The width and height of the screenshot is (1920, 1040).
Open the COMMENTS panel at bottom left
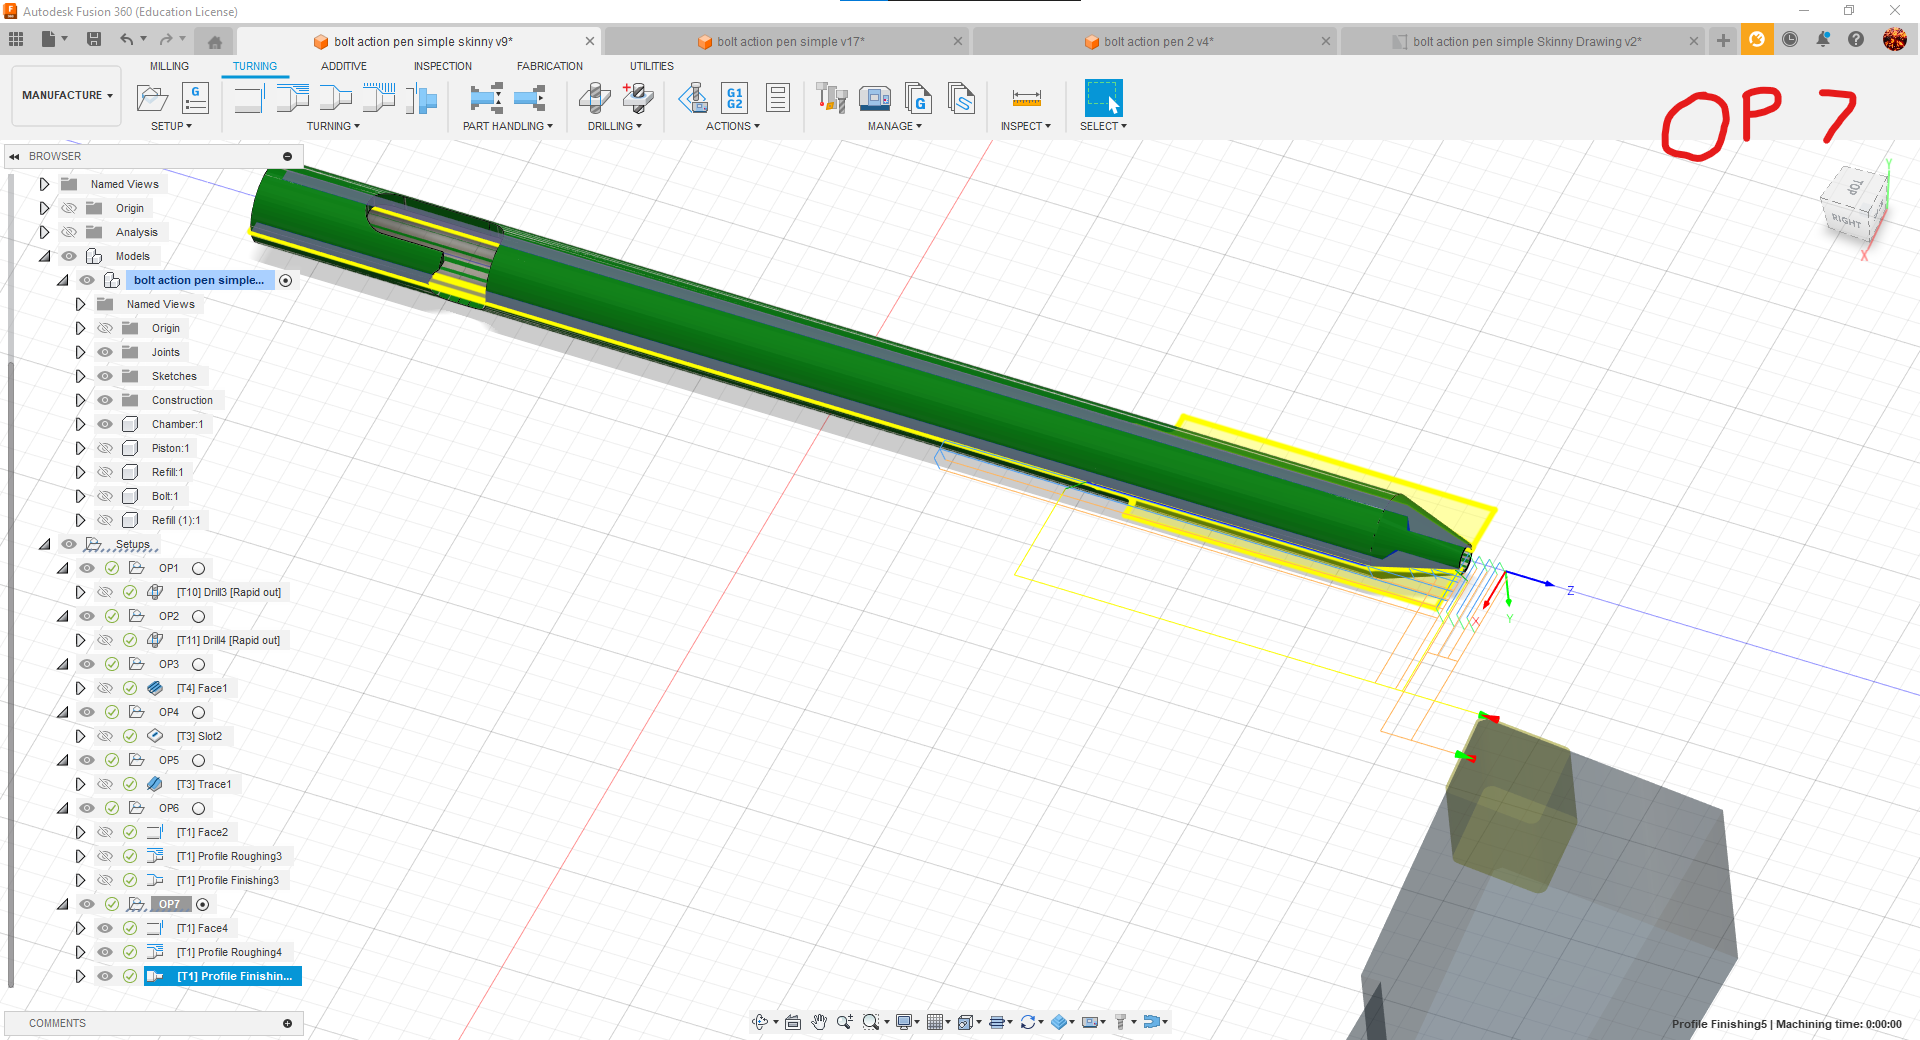click(58, 1023)
